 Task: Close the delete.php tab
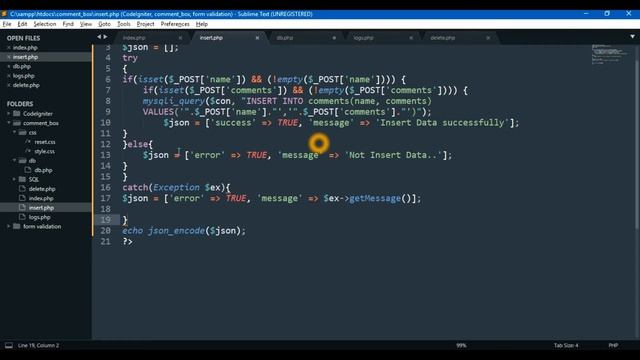click(488, 38)
